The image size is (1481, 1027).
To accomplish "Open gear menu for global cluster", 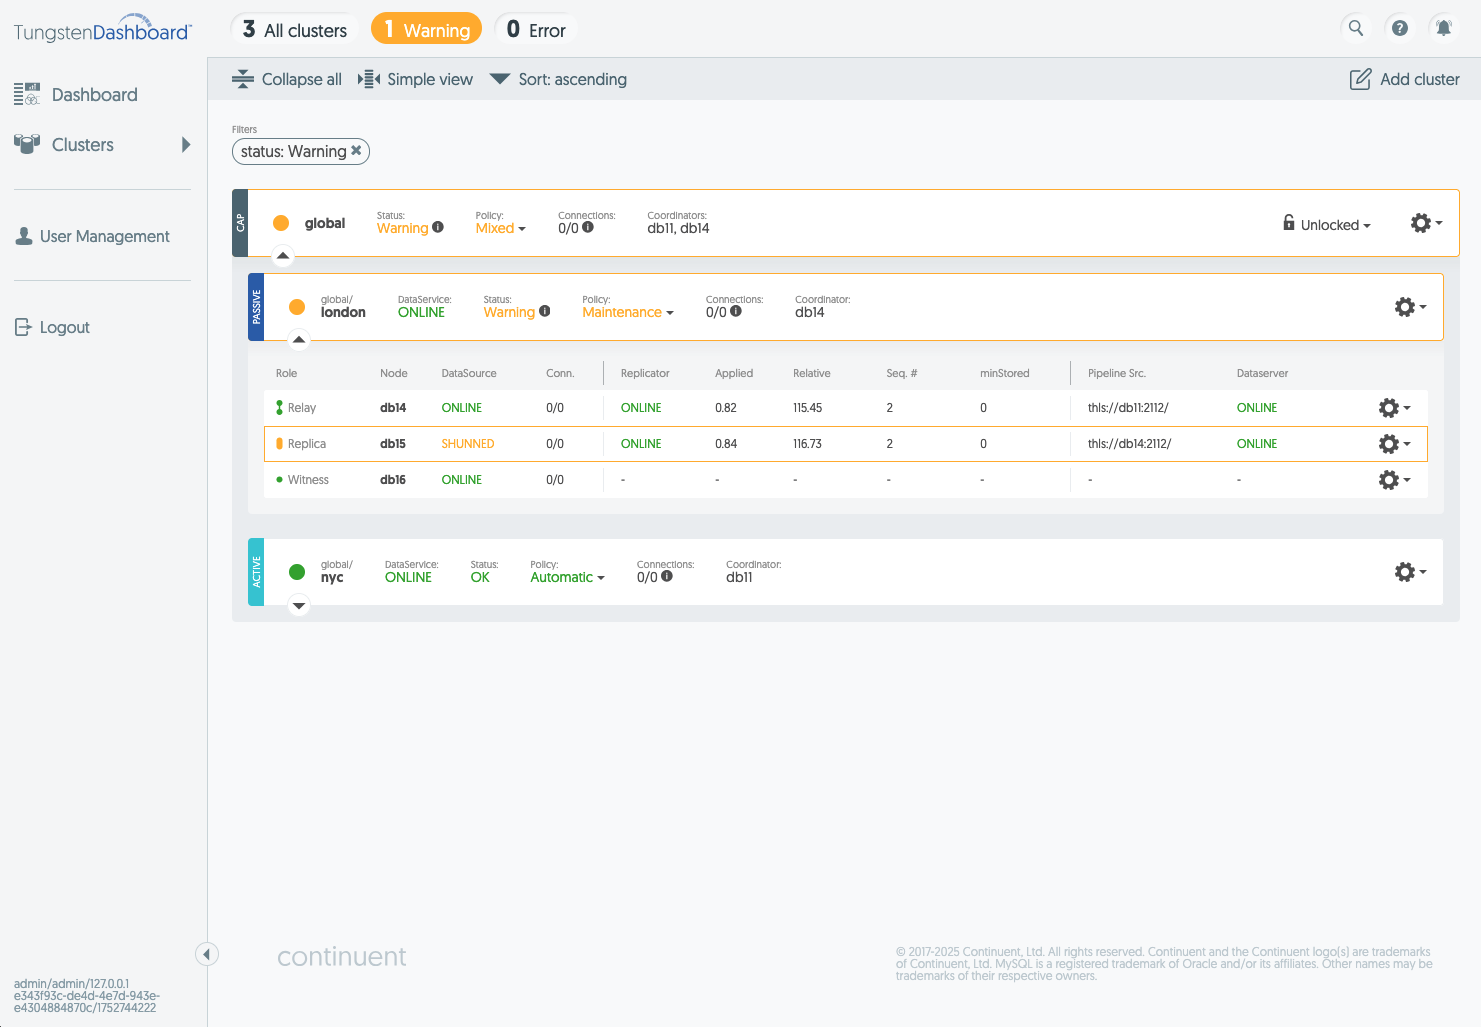I will (1426, 223).
